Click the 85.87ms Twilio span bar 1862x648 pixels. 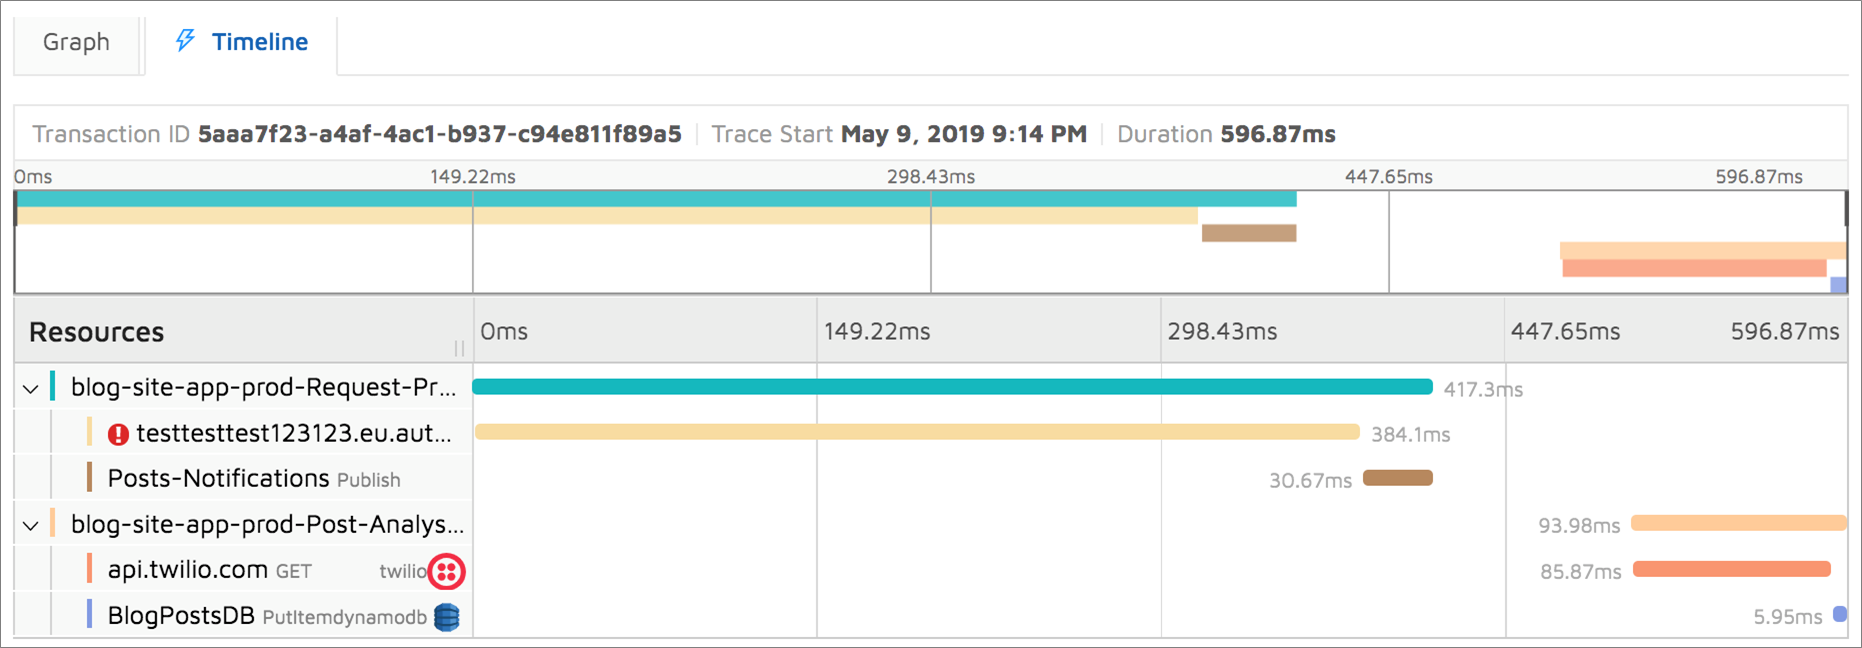pos(1732,569)
